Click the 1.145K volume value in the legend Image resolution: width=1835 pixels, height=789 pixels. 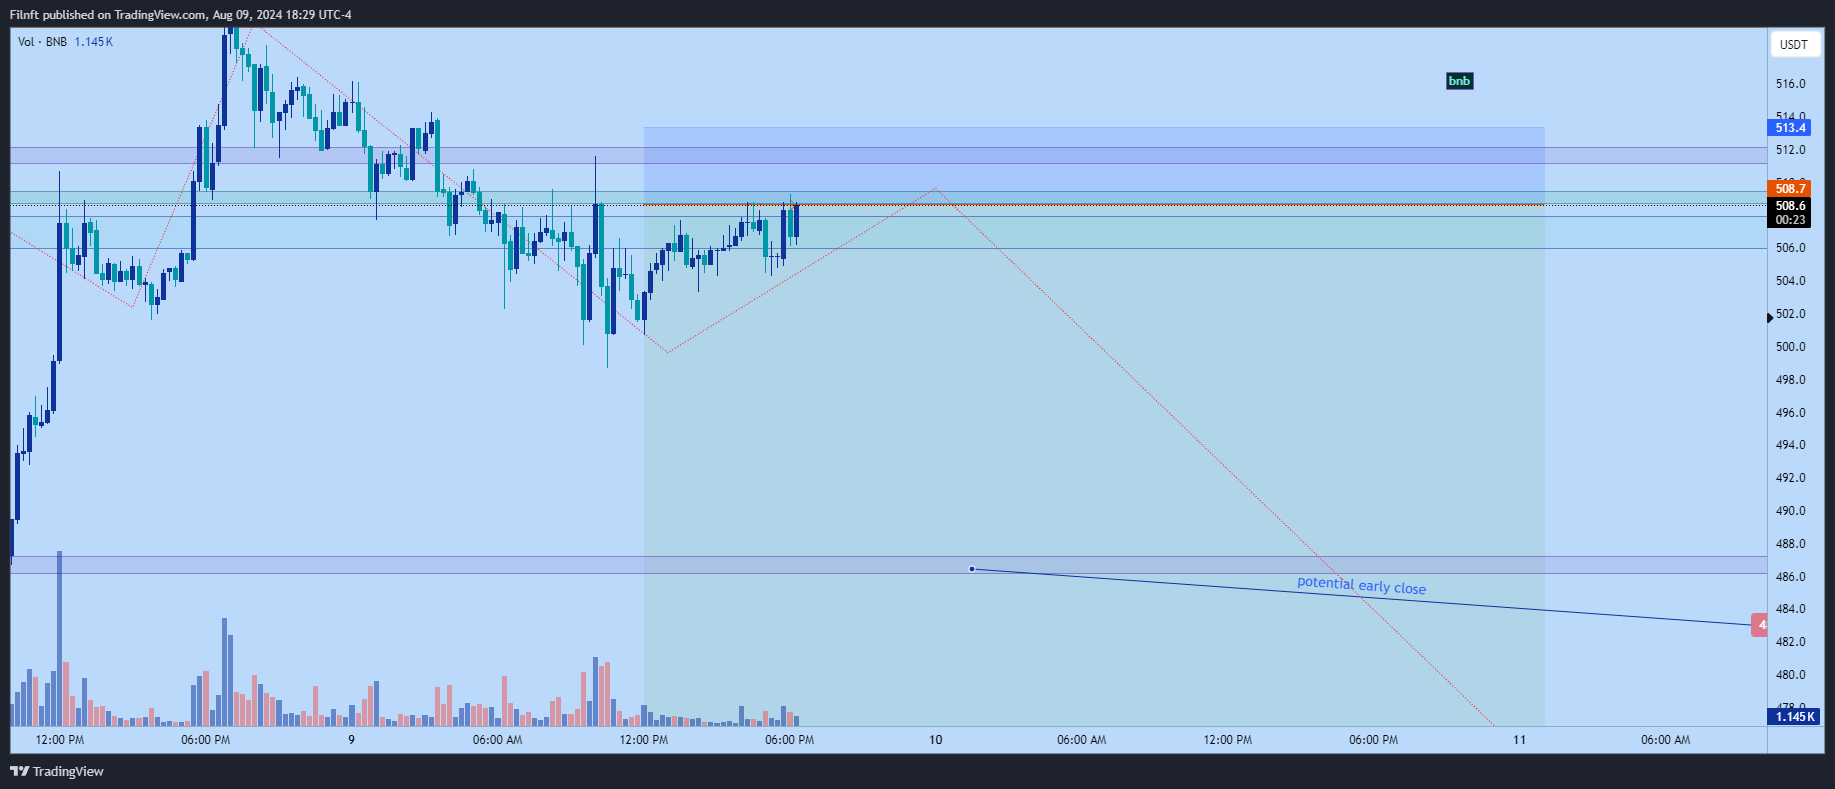tap(94, 42)
